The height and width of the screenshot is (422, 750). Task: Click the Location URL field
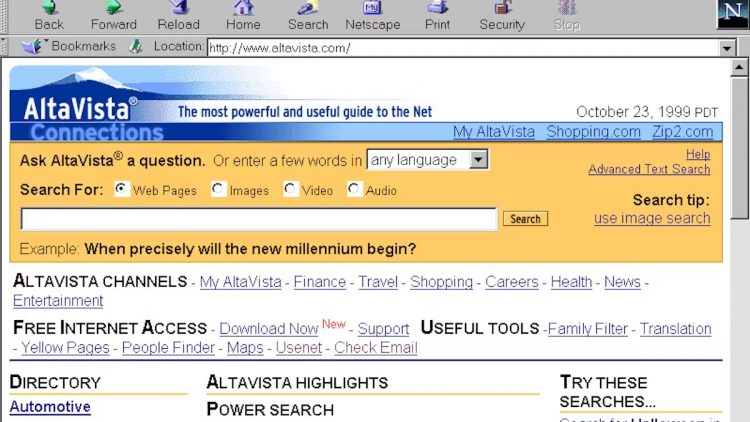point(463,48)
